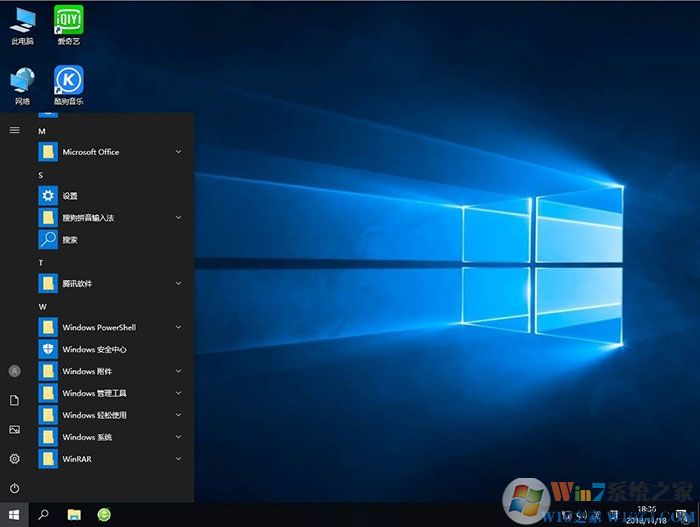
Task: Click the Windows Start button
Action: click(14, 514)
